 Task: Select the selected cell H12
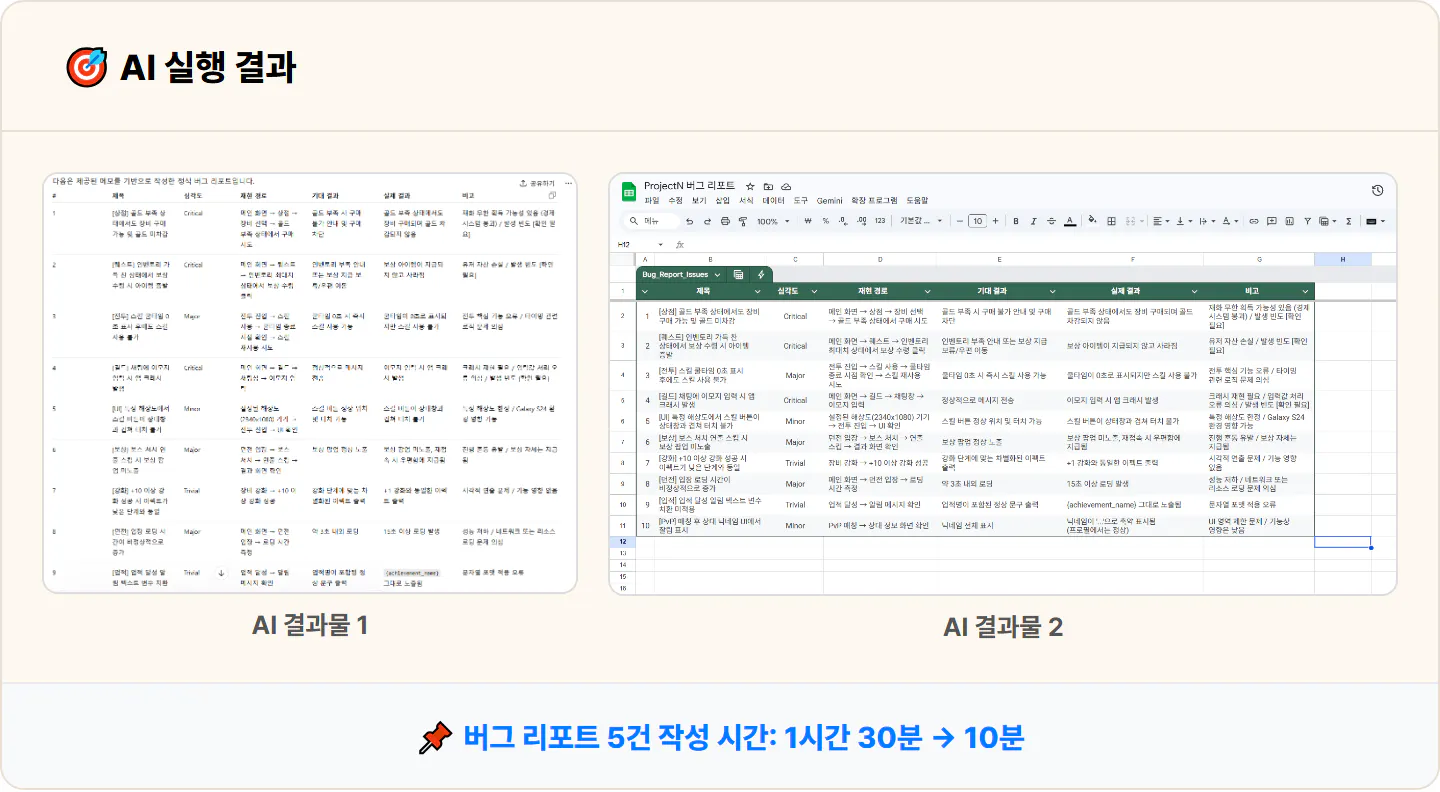point(1342,541)
